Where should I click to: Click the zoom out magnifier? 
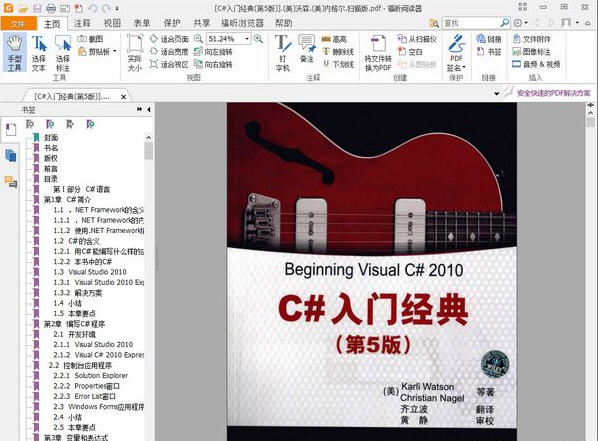pos(198,39)
